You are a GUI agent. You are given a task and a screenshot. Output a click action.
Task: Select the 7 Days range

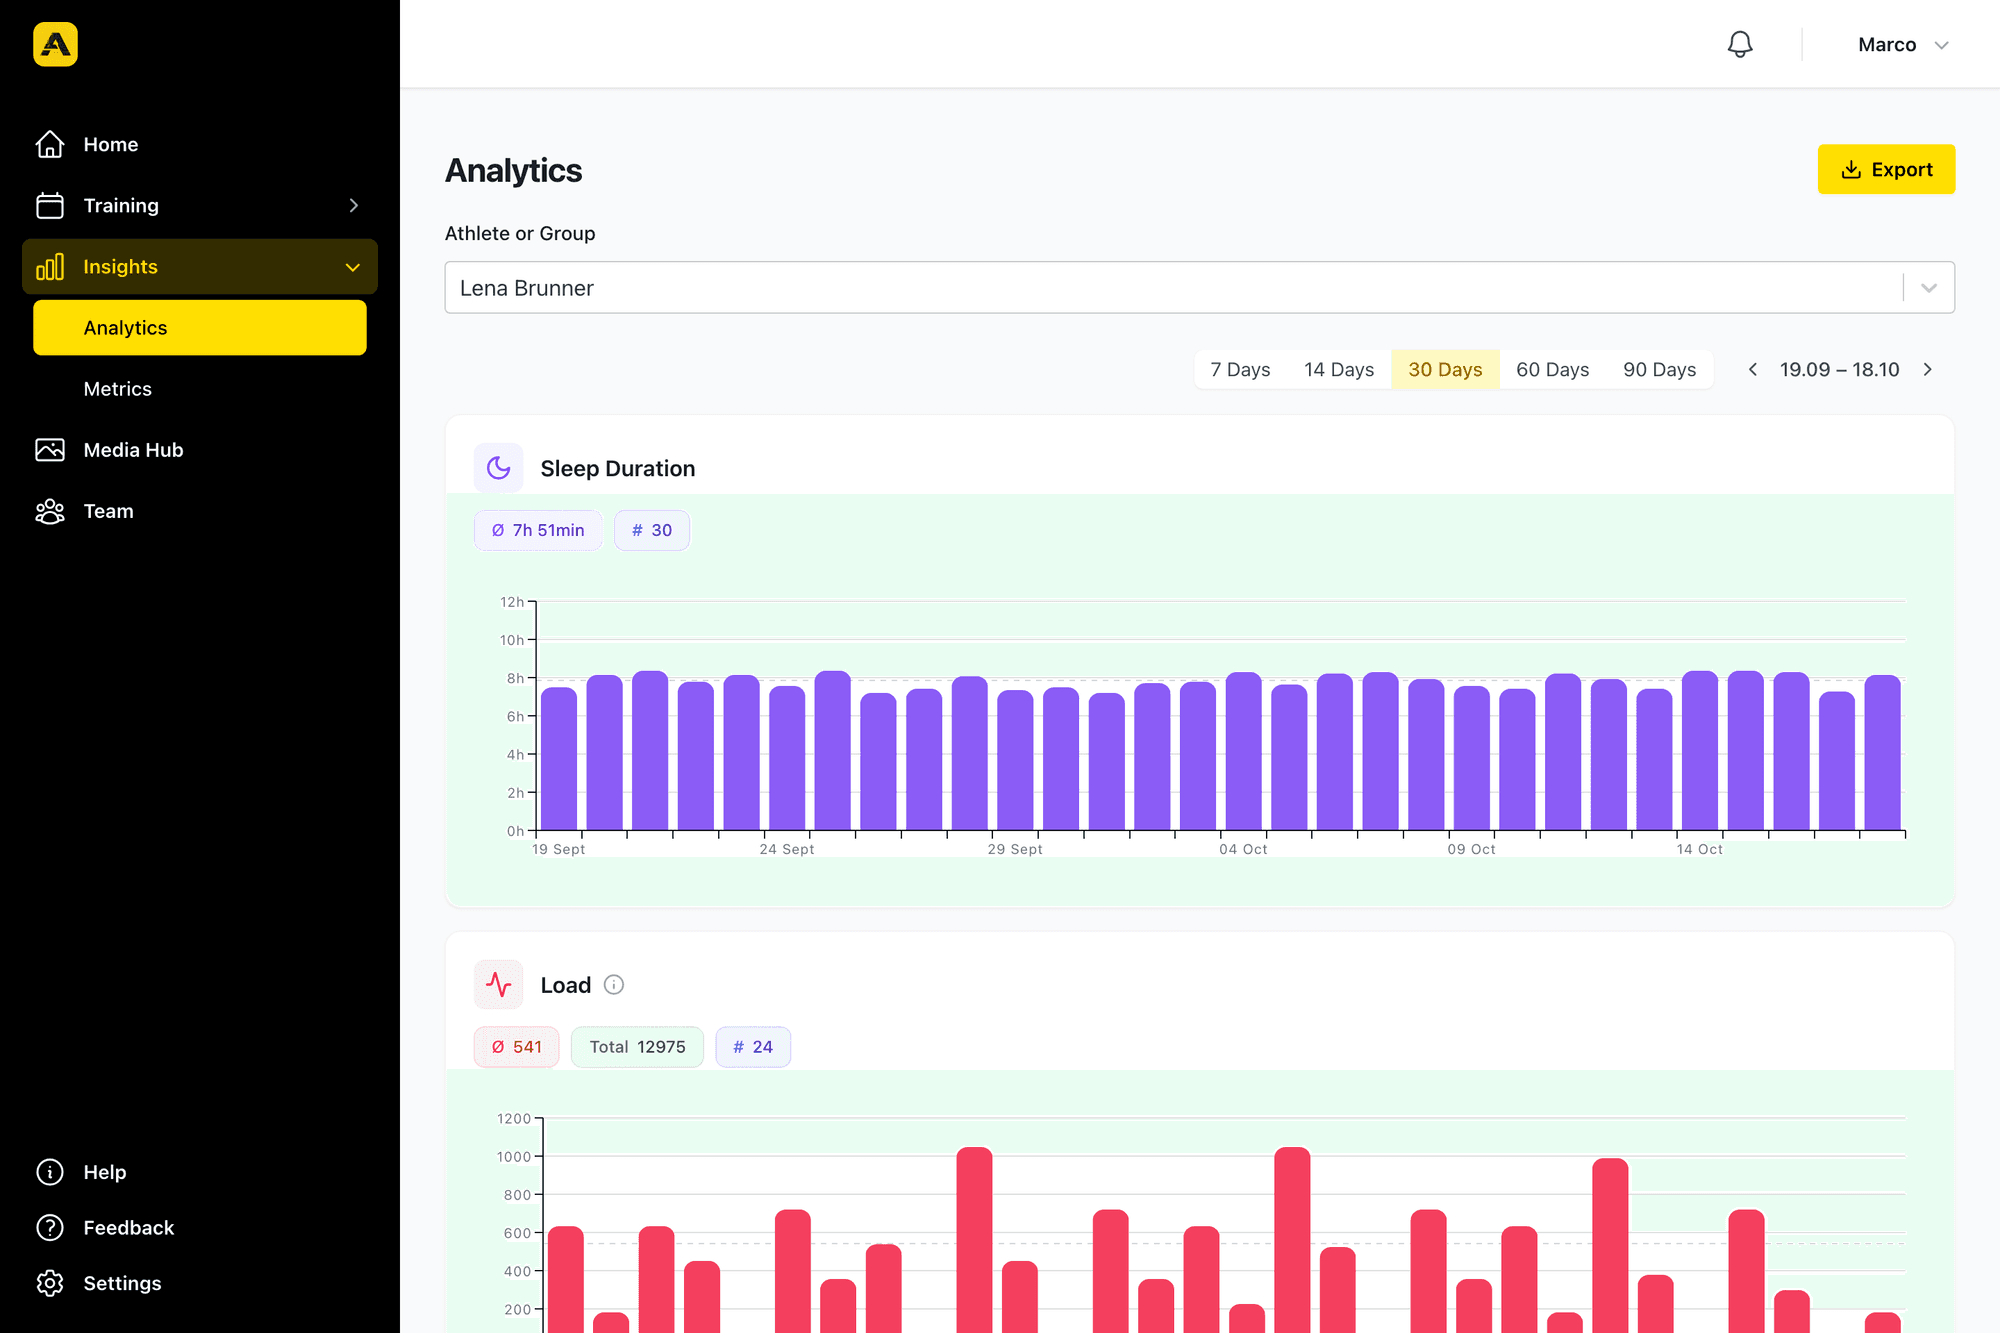click(x=1240, y=369)
